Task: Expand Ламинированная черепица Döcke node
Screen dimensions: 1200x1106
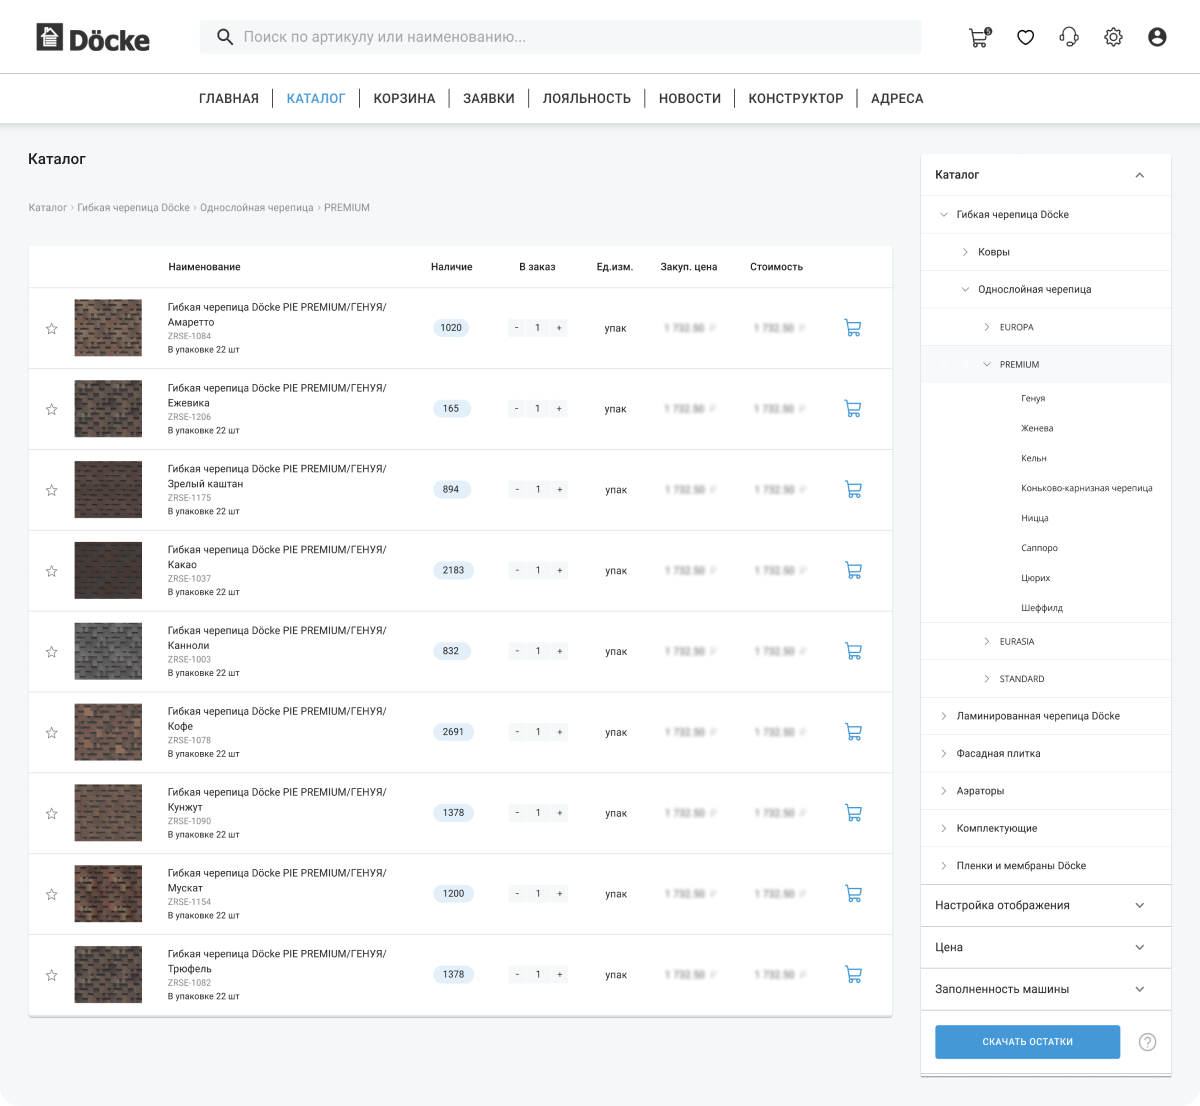Action: pos(943,716)
